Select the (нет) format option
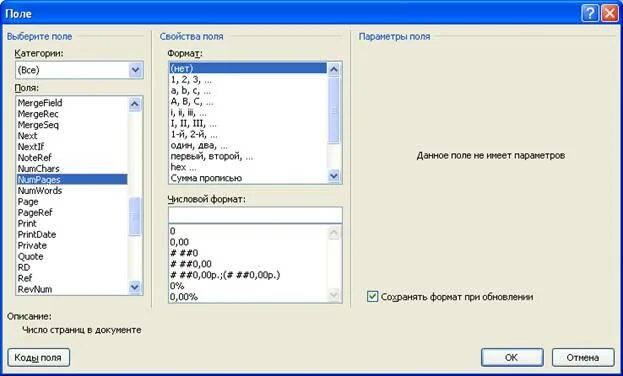 click(x=248, y=68)
